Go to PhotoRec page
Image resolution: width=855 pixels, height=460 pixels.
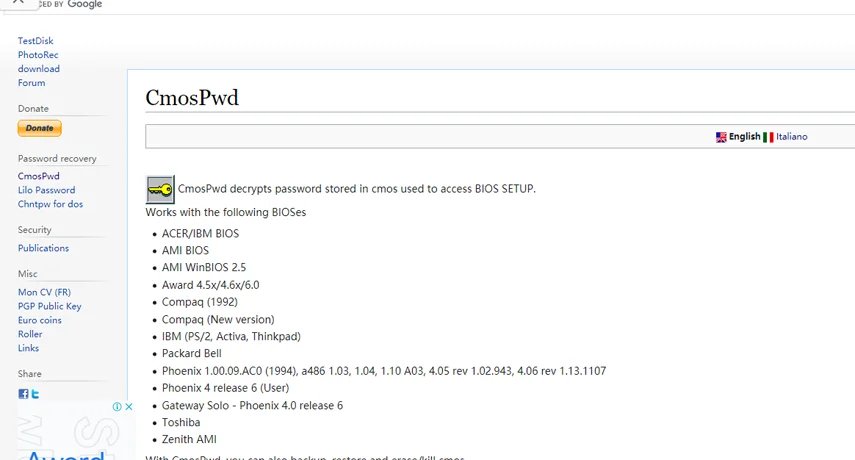pyautogui.click(x=38, y=55)
